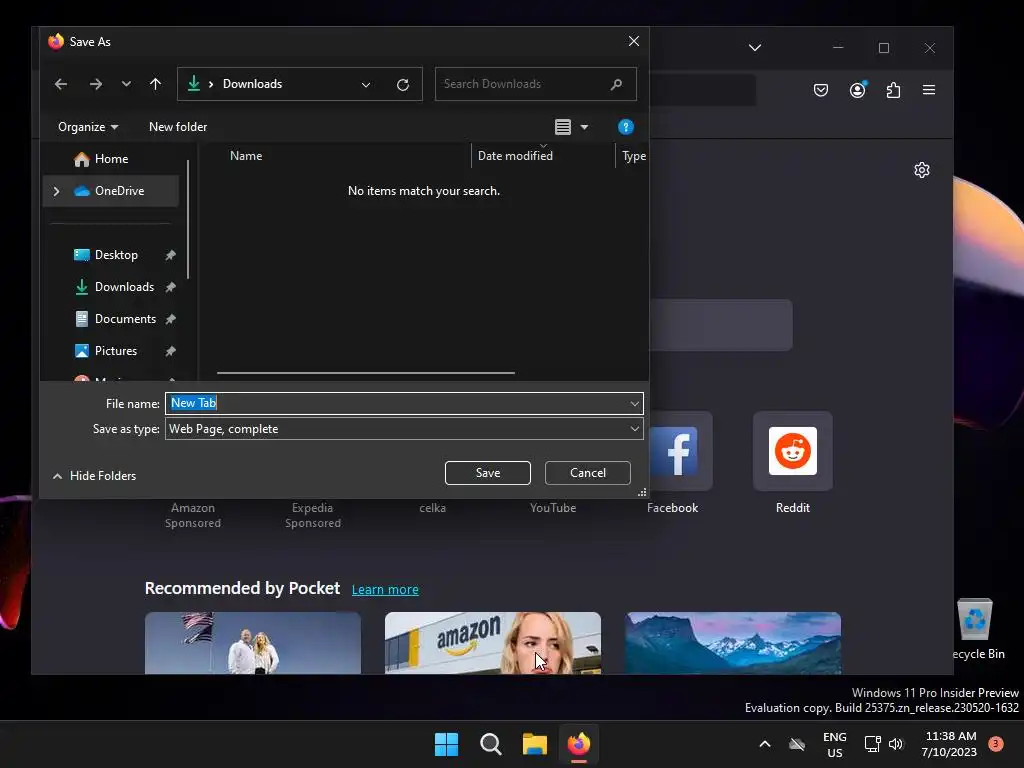Click the Save button

(488, 473)
